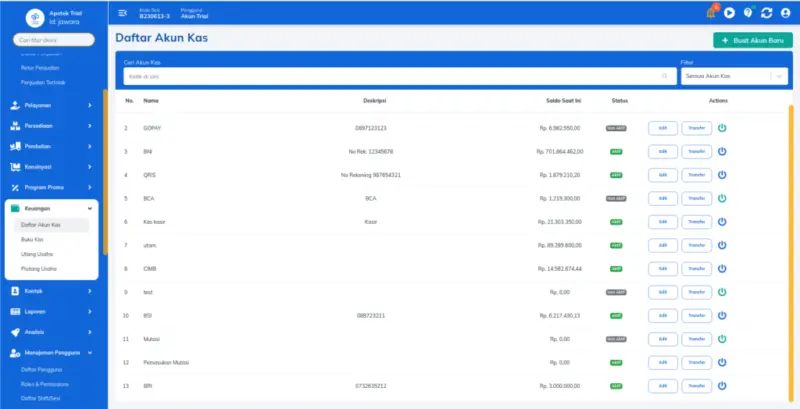Select Utang Usaha from the sidebar

[x=35, y=254]
